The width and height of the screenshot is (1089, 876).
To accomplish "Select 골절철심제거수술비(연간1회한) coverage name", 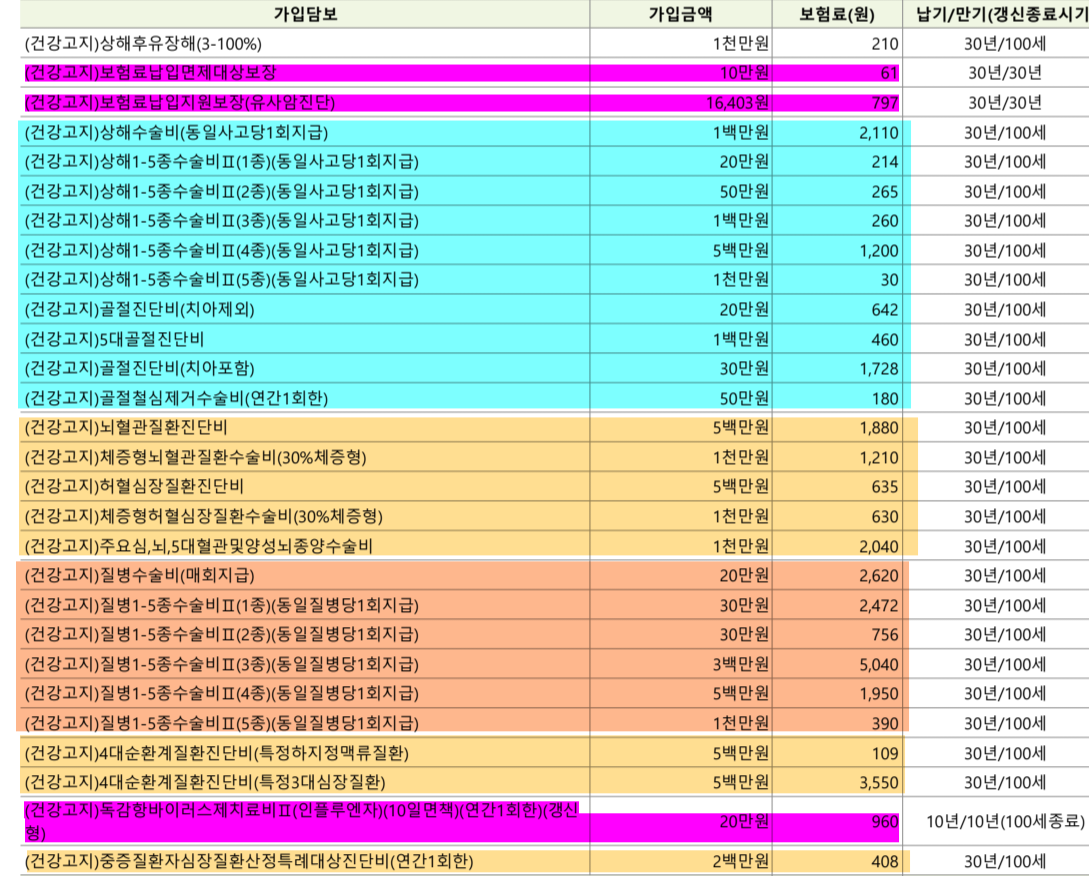I will (176, 398).
